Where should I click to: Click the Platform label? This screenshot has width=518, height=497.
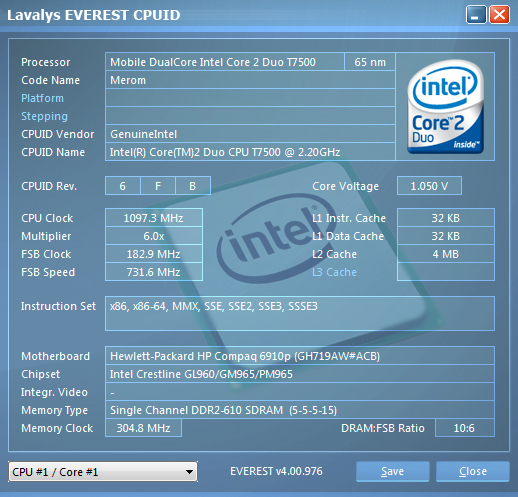[x=42, y=98]
